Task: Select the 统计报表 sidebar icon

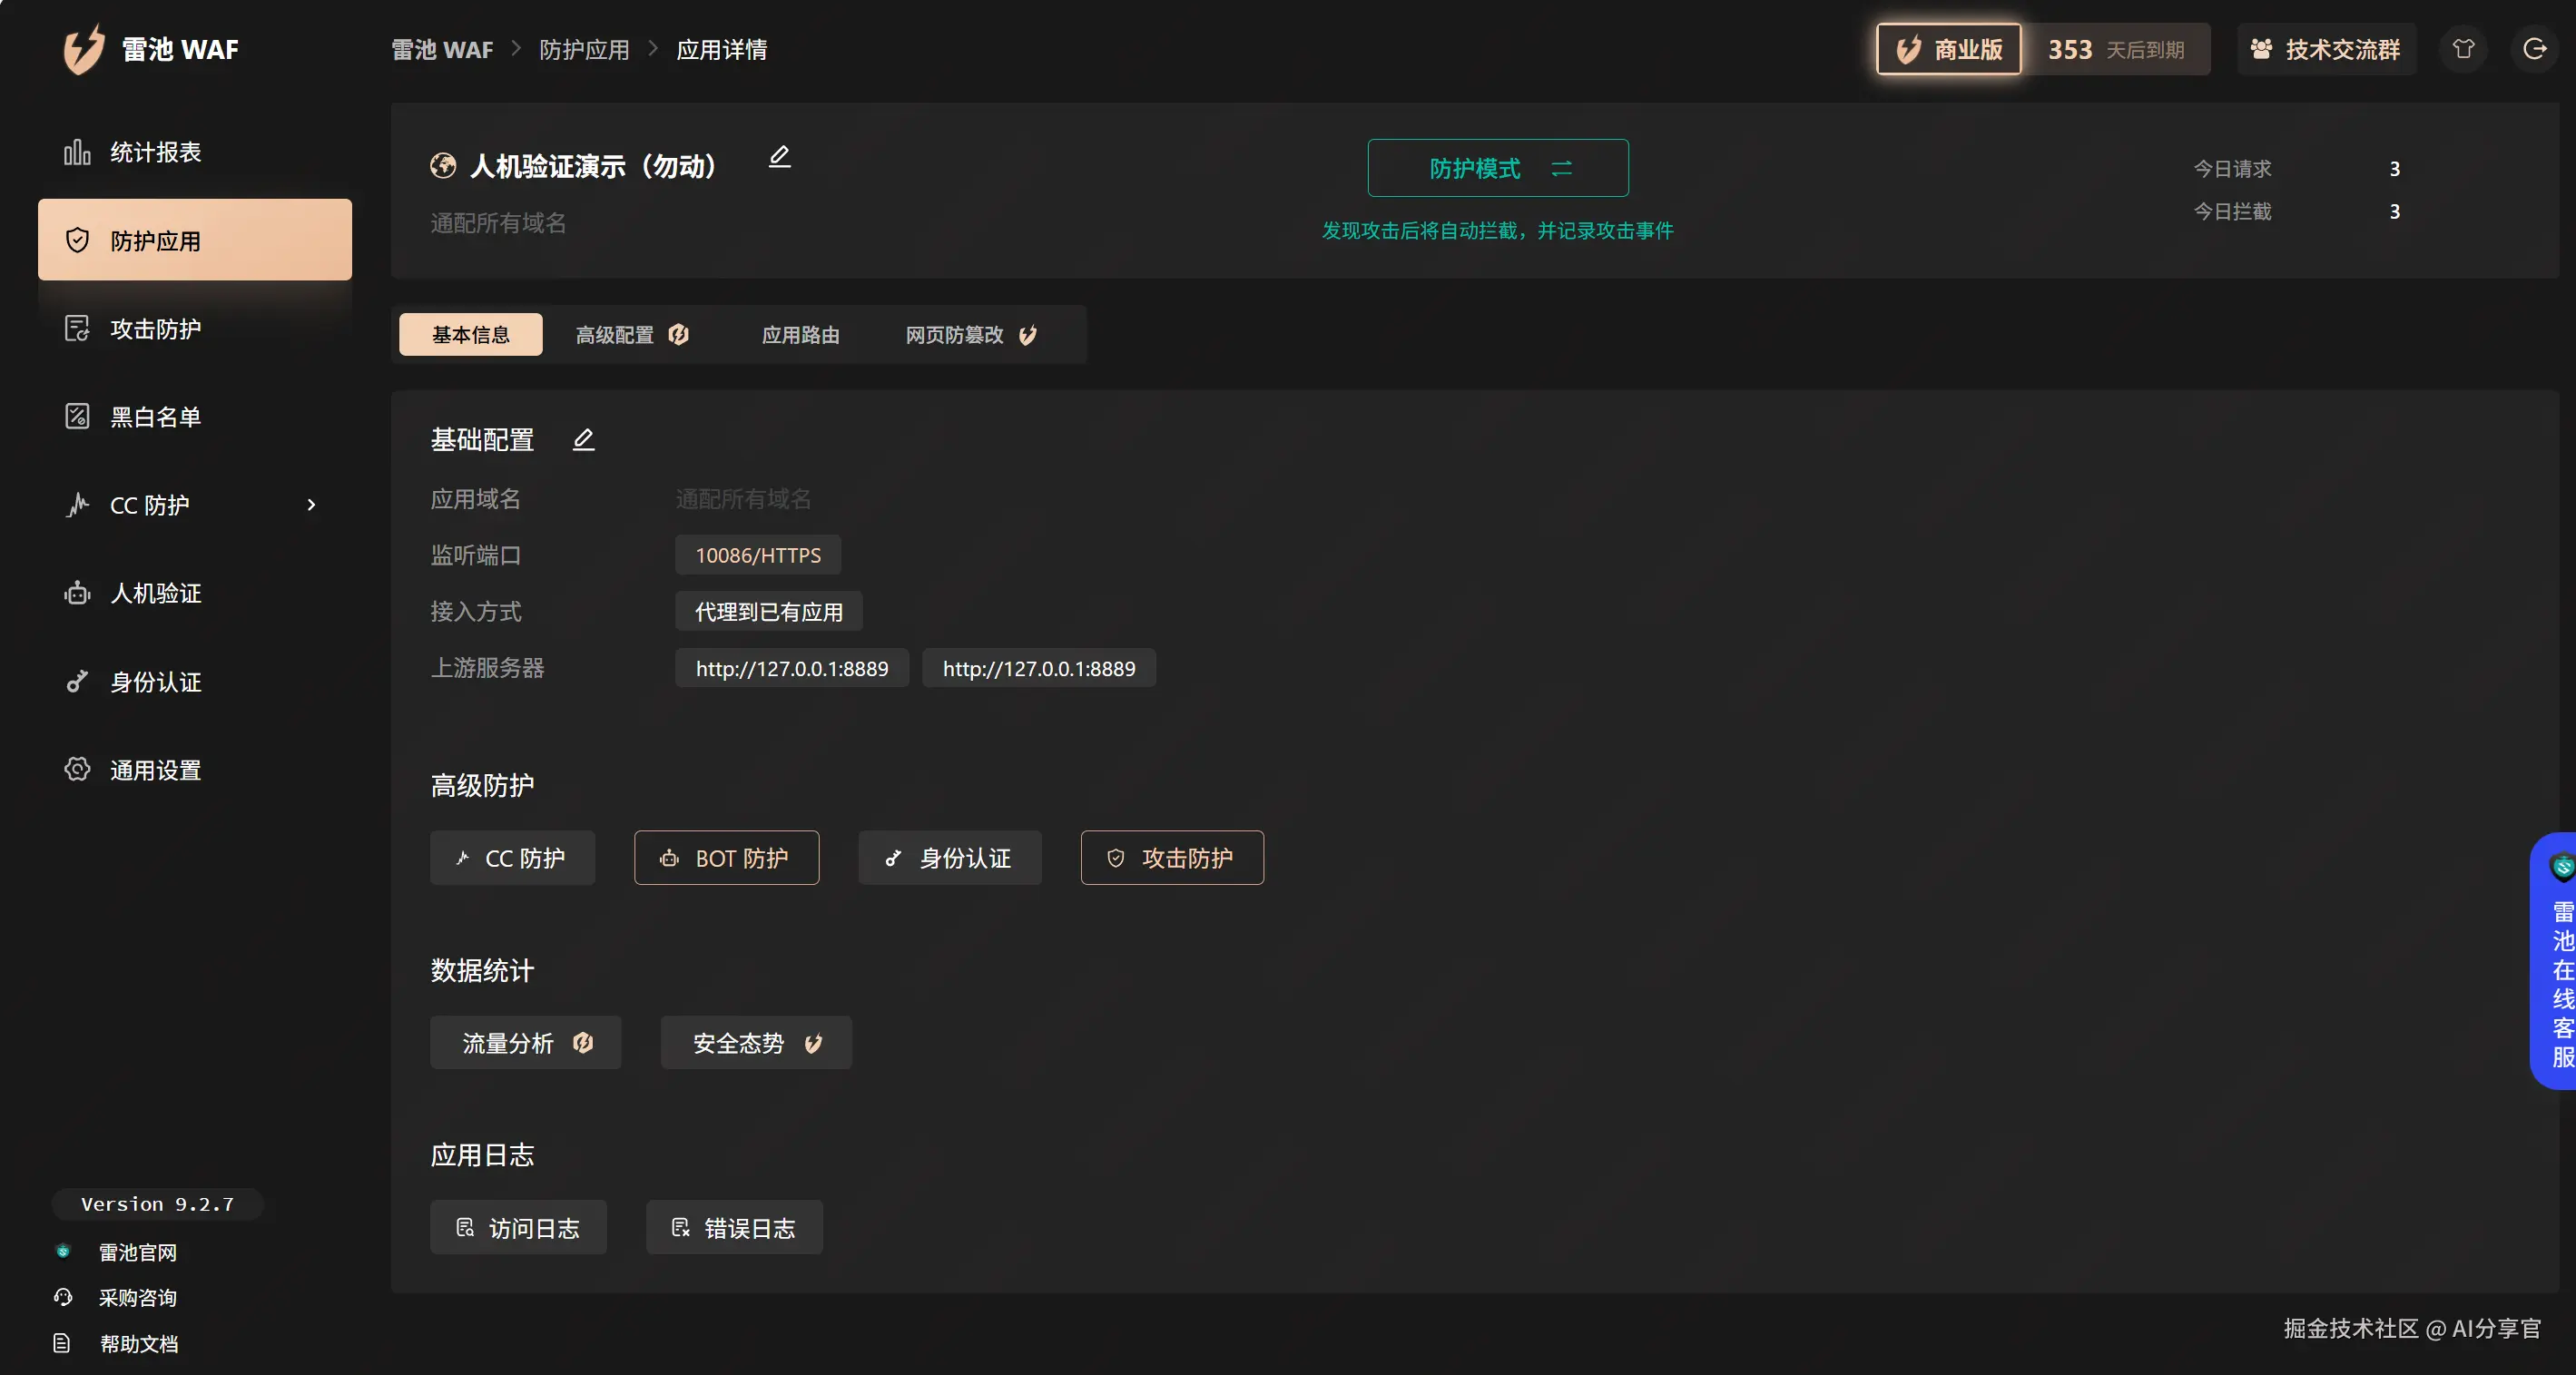Action: 78,152
